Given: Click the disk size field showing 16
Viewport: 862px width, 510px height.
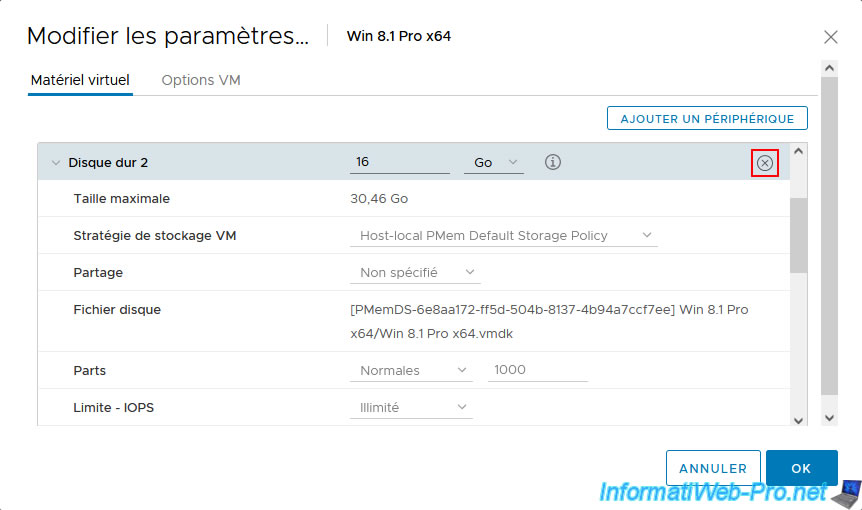Looking at the screenshot, I should click(x=399, y=162).
